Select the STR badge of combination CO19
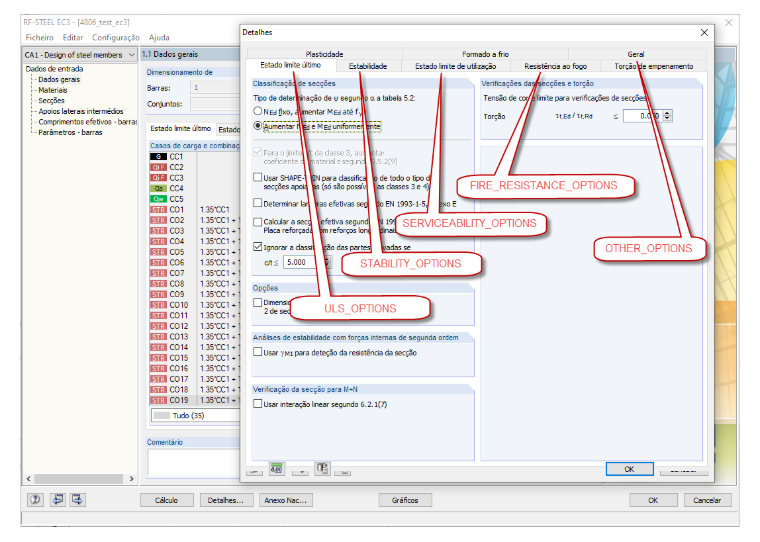 click(158, 400)
